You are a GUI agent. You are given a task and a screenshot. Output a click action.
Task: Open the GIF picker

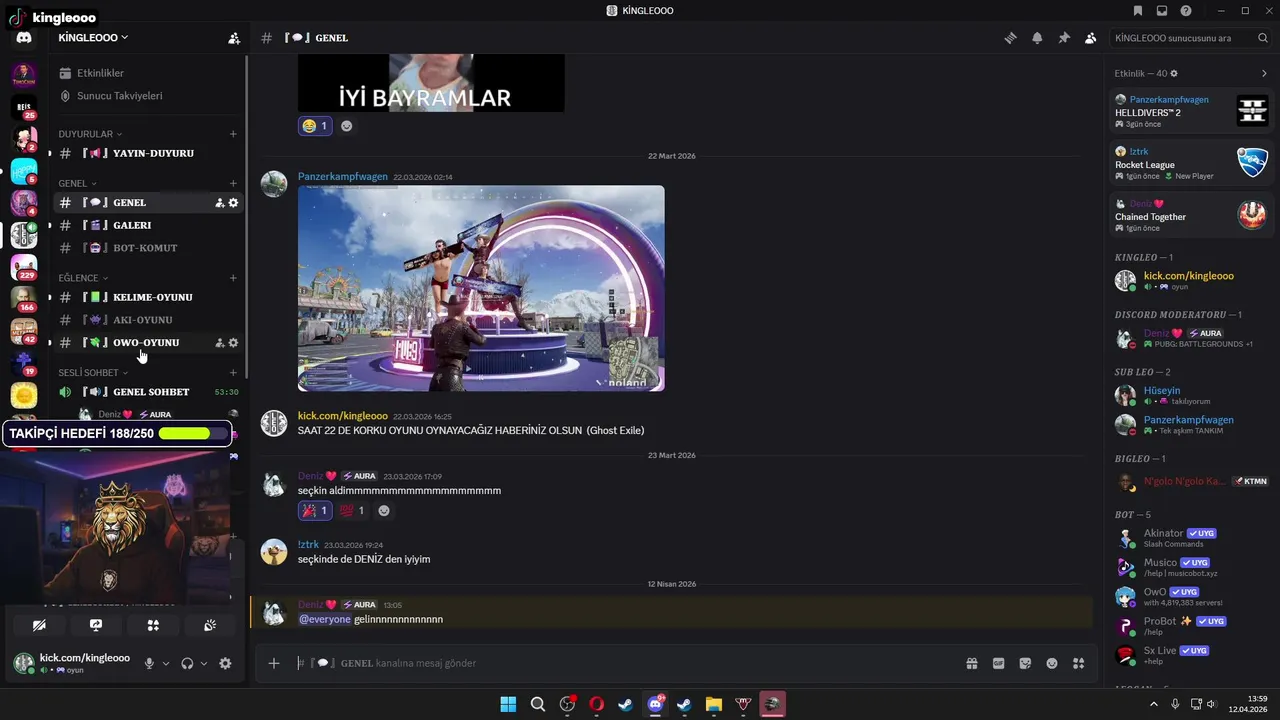click(998, 663)
